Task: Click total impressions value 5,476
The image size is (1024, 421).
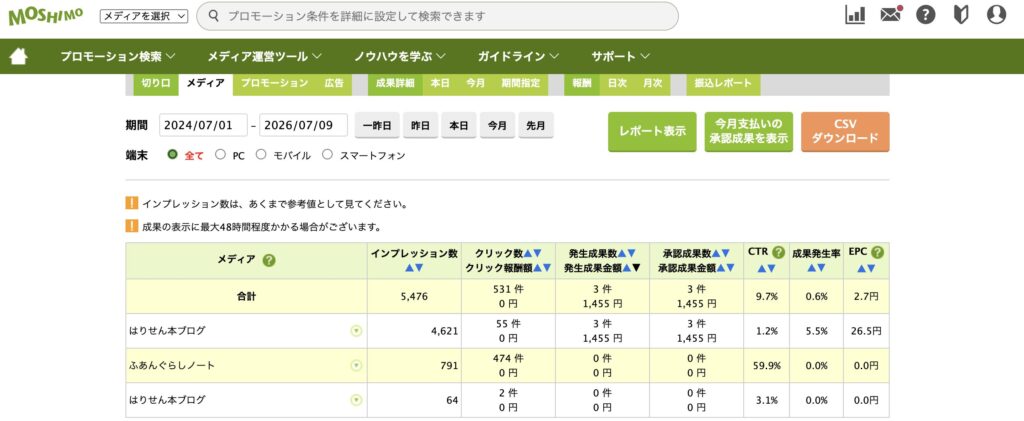Action: pos(414,296)
